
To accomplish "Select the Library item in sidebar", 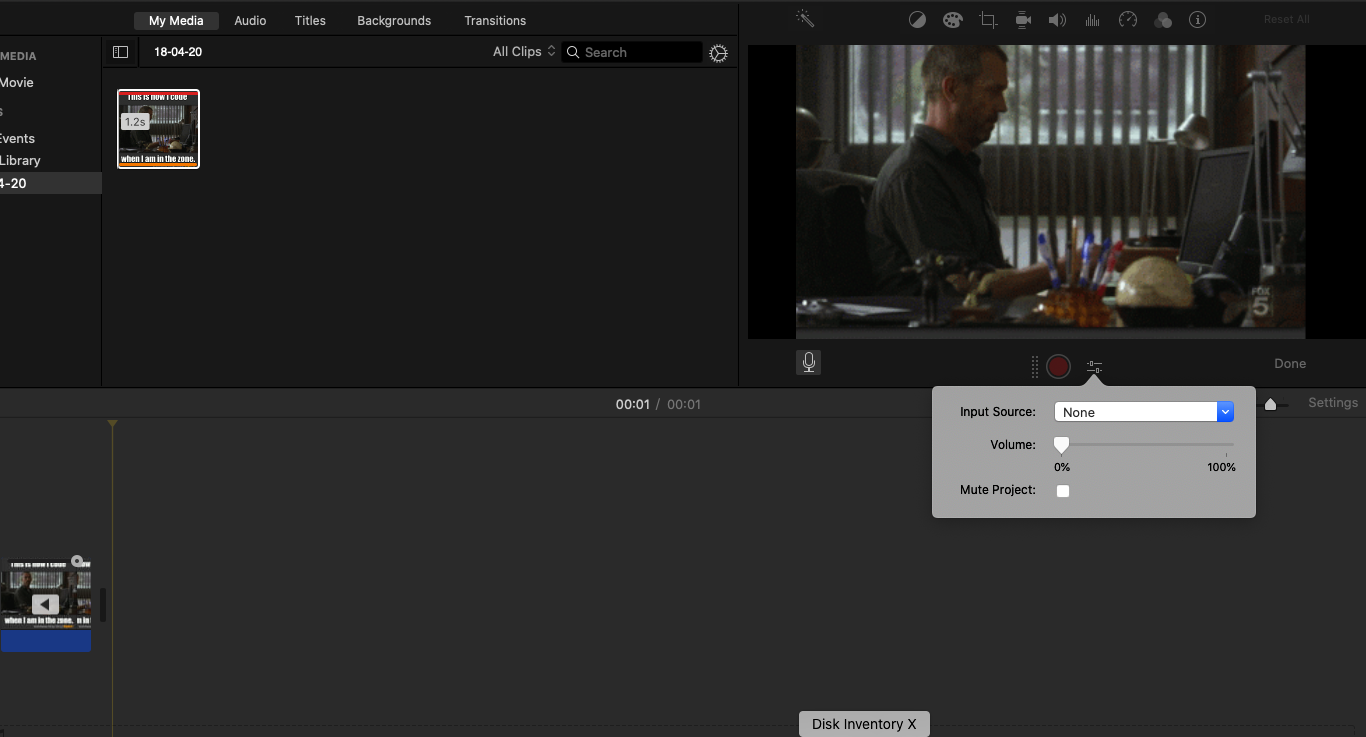I will [x=20, y=161].
